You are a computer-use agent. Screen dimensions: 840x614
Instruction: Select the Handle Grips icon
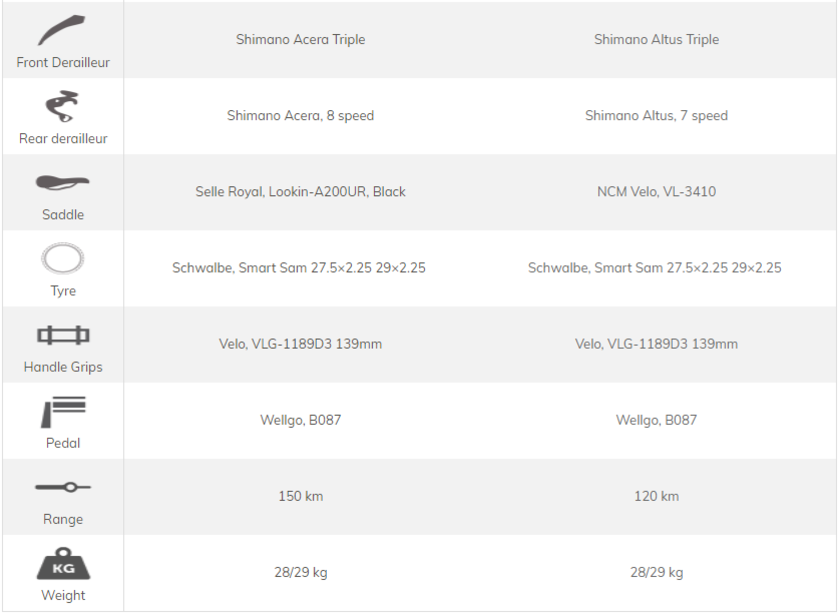click(63, 335)
